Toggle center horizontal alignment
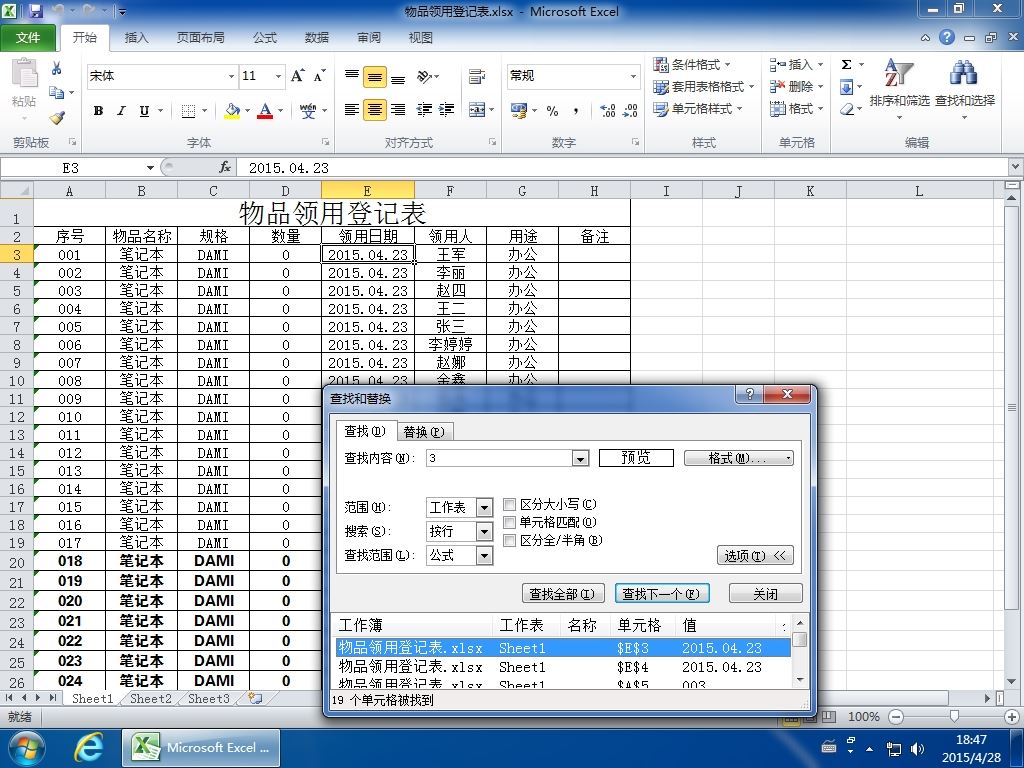This screenshot has height=768, width=1024. pyautogui.click(x=375, y=110)
